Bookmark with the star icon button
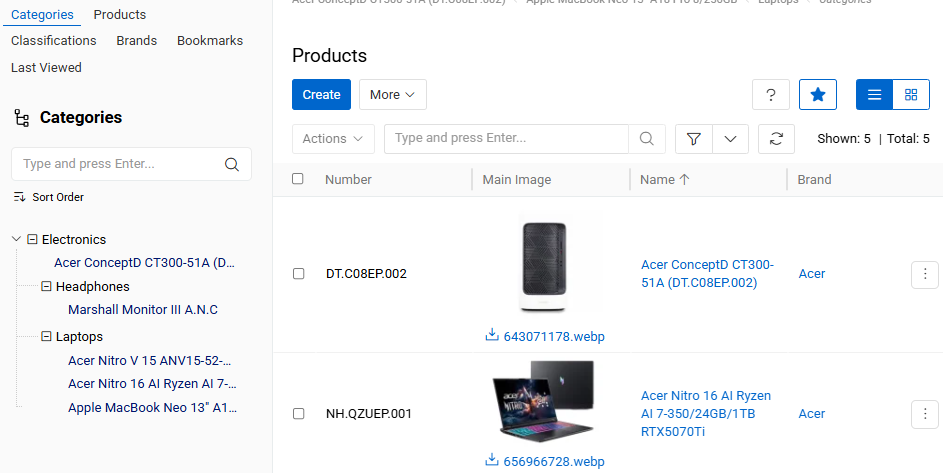The image size is (943, 473). [817, 94]
